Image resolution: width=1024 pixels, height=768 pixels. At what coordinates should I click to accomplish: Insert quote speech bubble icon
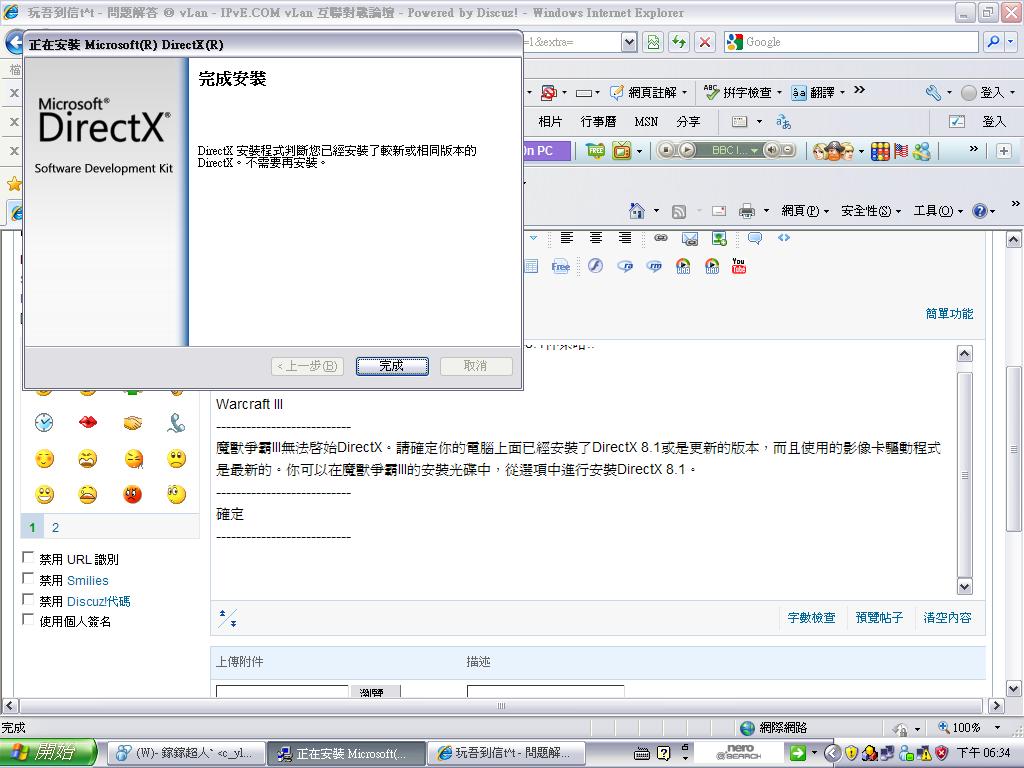point(755,238)
